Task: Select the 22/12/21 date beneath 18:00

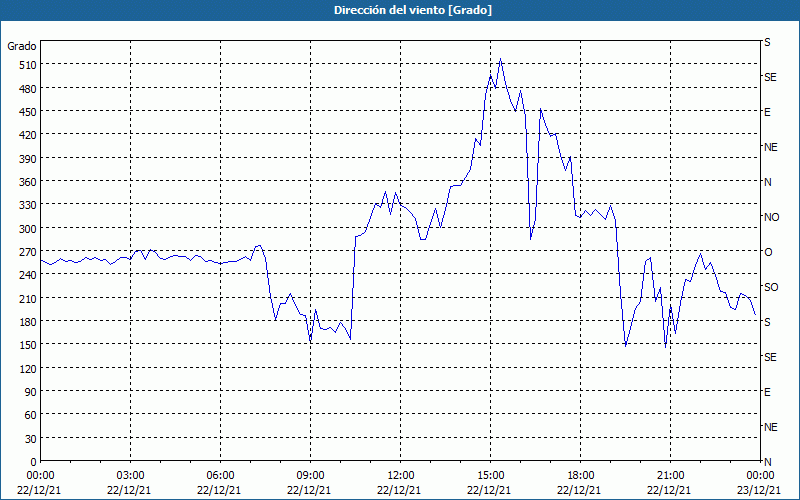Action: [x=579, y=490]
